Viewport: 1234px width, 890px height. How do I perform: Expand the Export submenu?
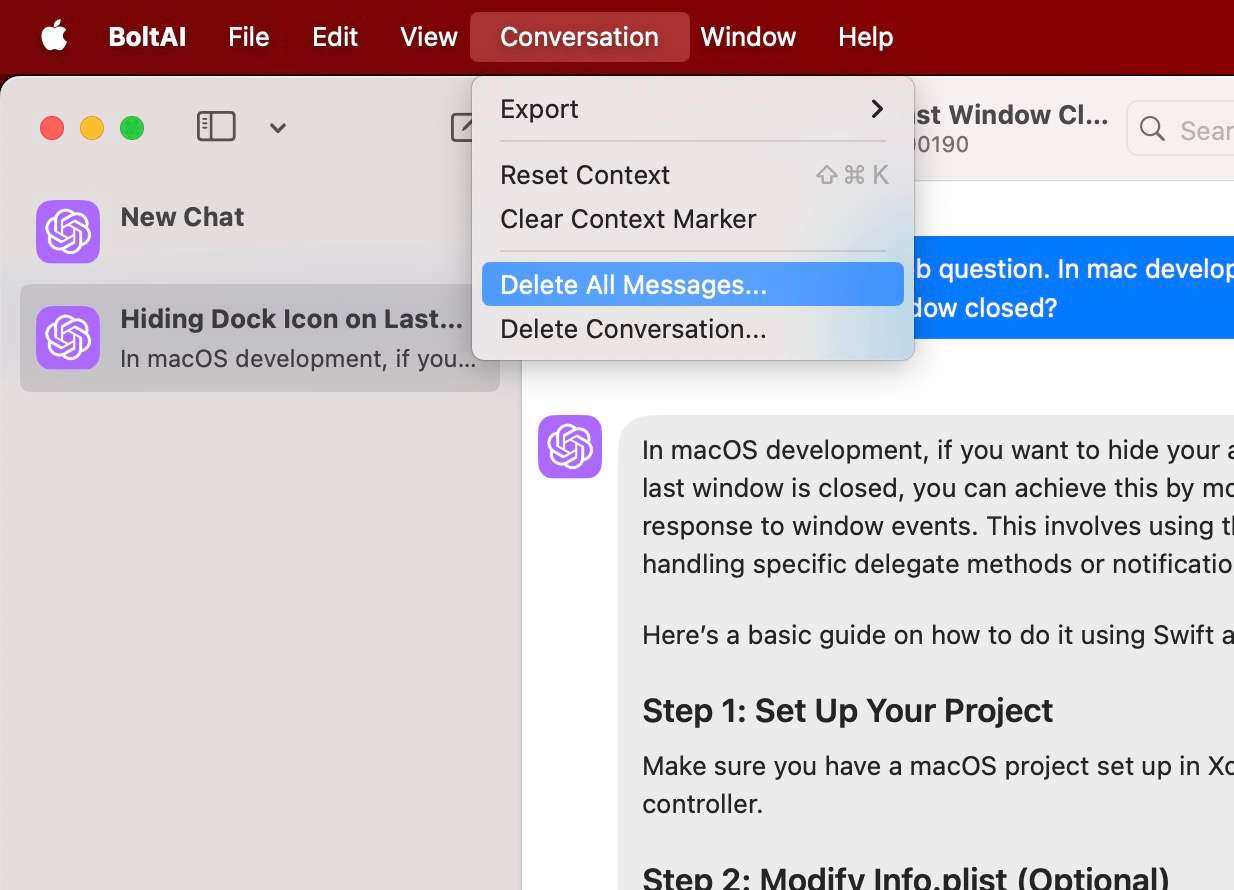pyautogui.click(x=693, y=109)
